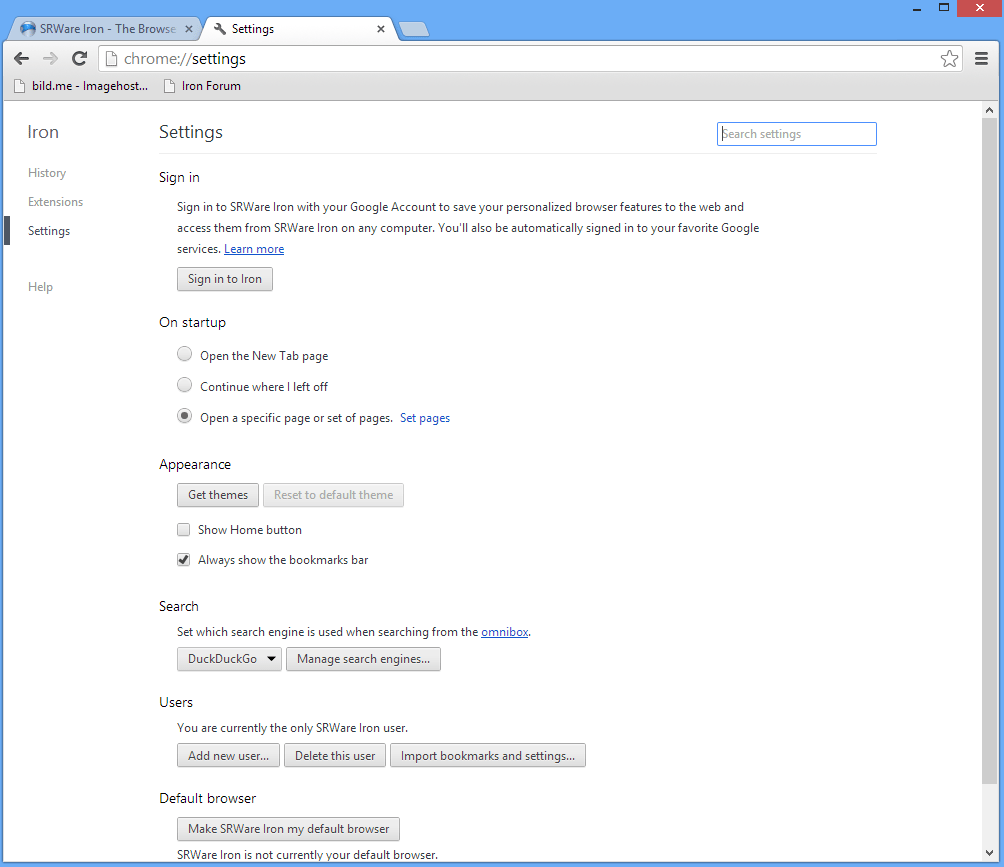Screen dimensions: 1004x867
Task: Click the Search settings input field
Action: 797,134
